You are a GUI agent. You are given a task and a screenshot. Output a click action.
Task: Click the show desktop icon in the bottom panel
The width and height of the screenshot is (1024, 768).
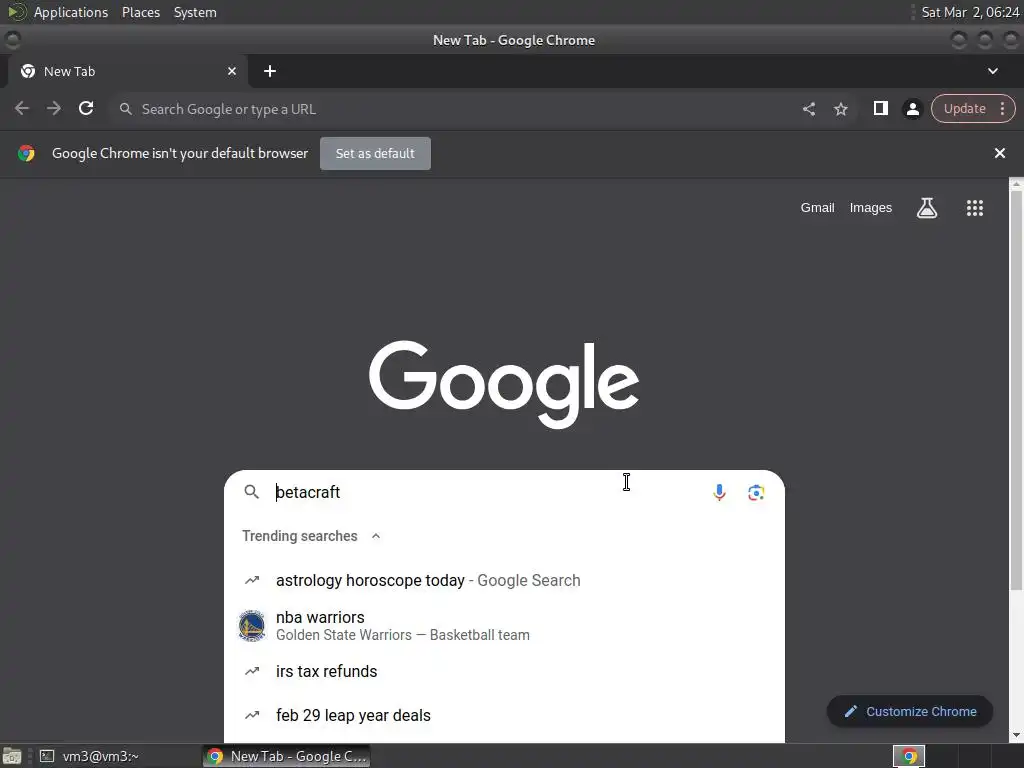coord(11,756)
